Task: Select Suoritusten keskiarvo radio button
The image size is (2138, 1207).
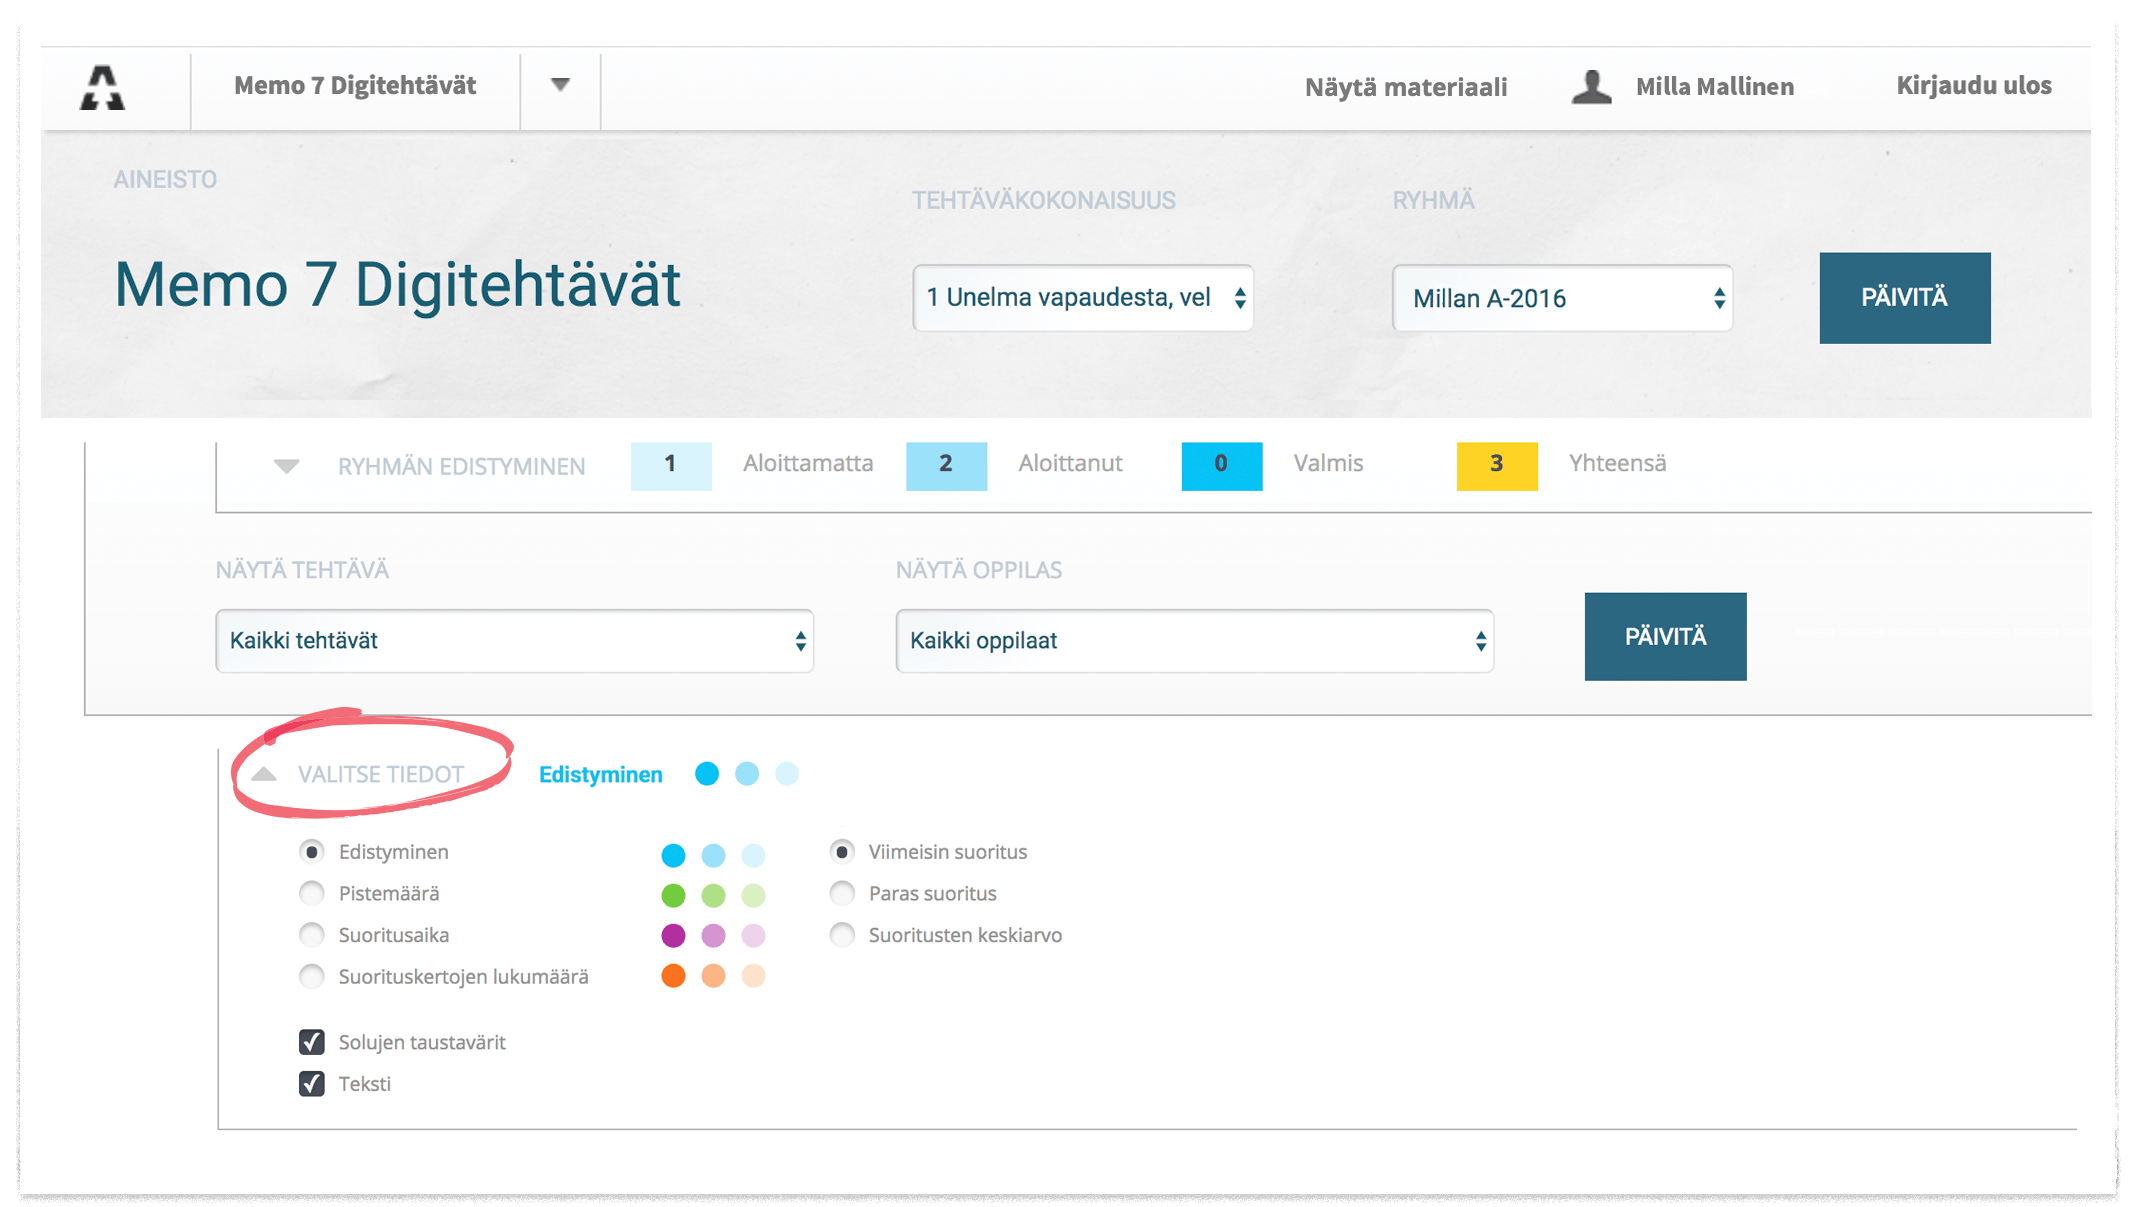Action: tap(842, 935)
